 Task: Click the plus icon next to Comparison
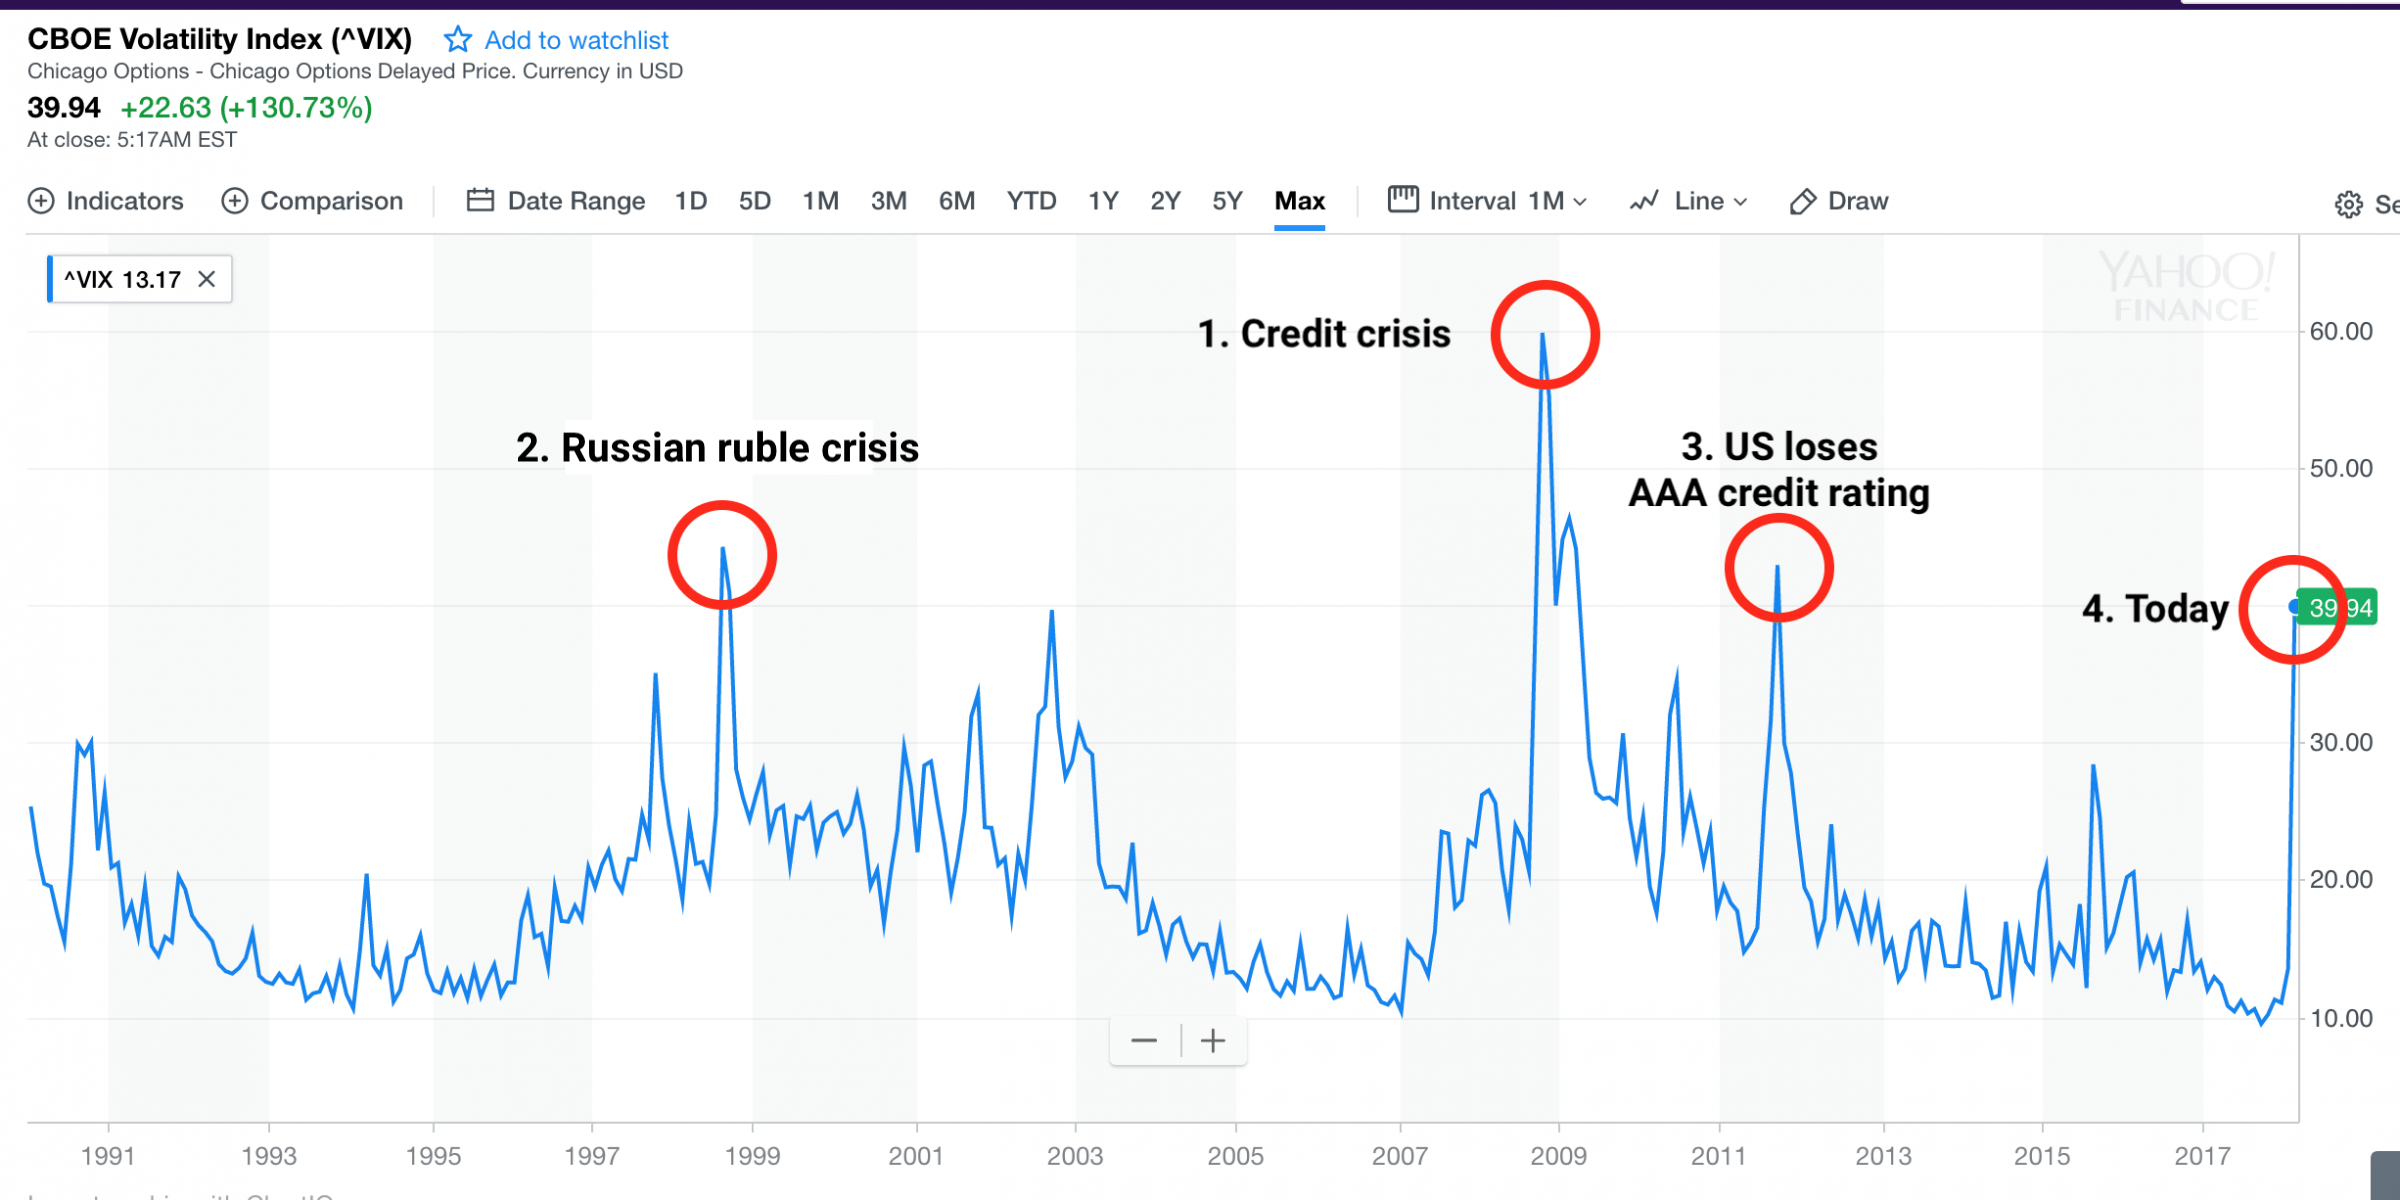point(234,200)
